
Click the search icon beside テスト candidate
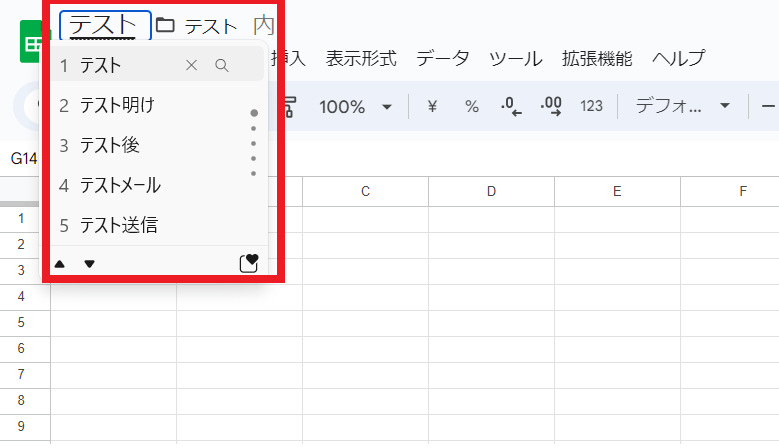tap(222, 66)
